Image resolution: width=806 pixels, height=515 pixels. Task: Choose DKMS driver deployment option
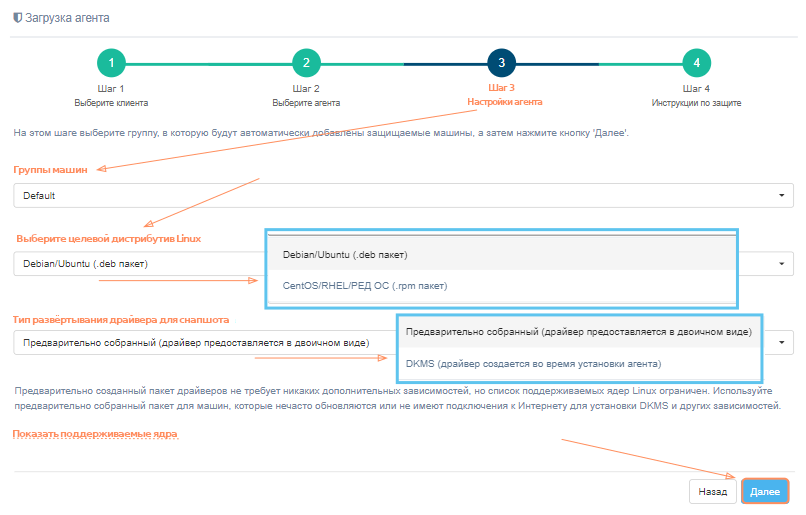click(x=533, y=363)
